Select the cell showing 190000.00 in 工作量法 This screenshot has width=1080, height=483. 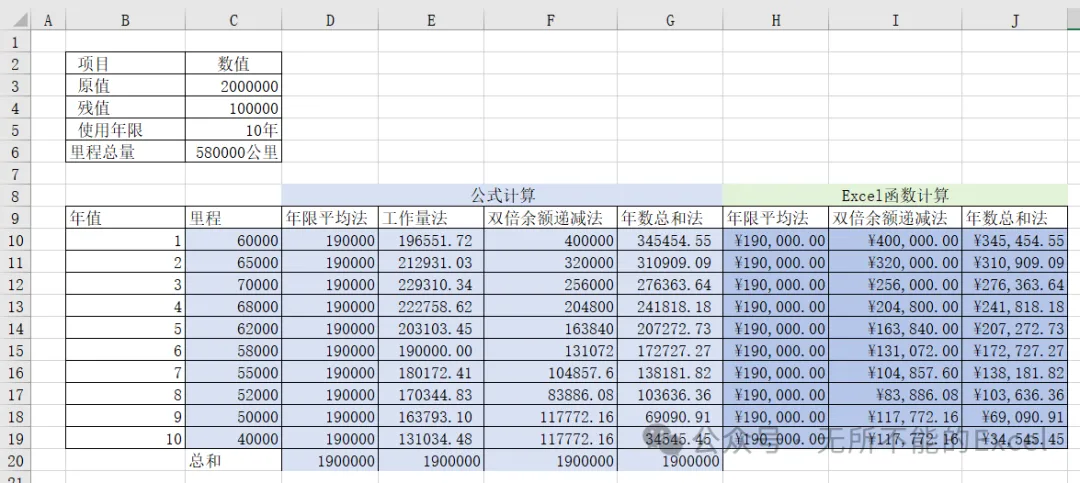pyautogui.click(x=431, y=350)
